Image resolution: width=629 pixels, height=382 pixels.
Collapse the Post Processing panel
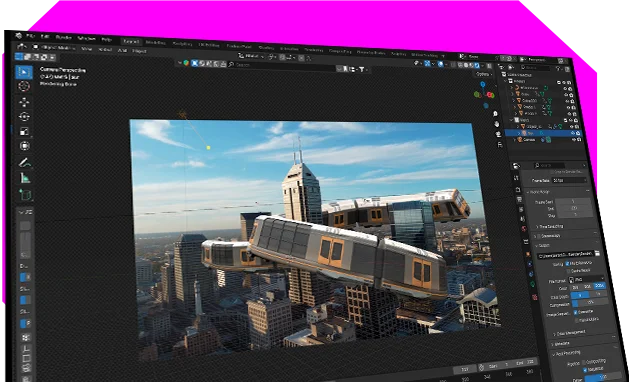pos(567,353)
